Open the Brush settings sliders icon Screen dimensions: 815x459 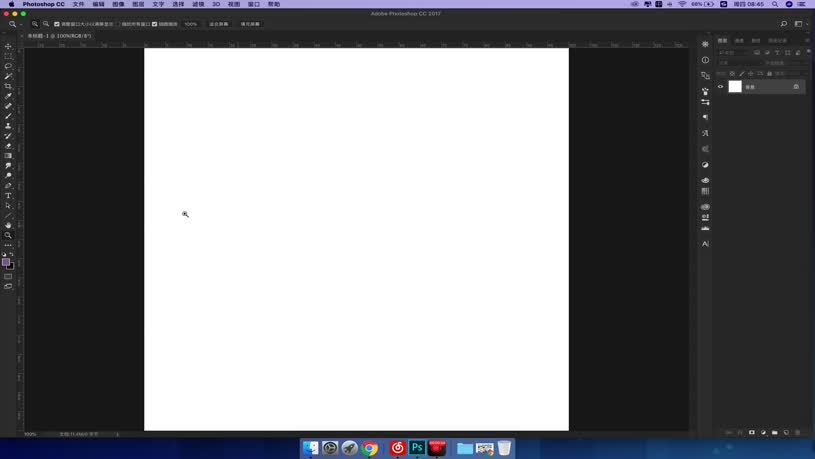click(705, 102)
